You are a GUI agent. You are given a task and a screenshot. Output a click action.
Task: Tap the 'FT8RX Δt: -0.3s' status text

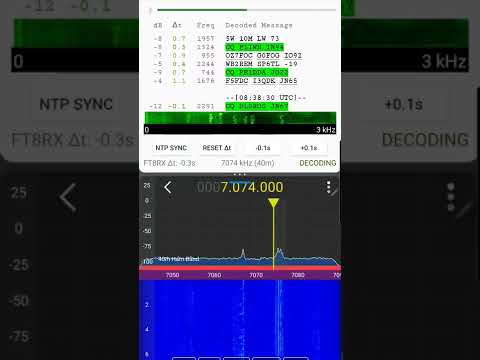(x=169, y=163)
